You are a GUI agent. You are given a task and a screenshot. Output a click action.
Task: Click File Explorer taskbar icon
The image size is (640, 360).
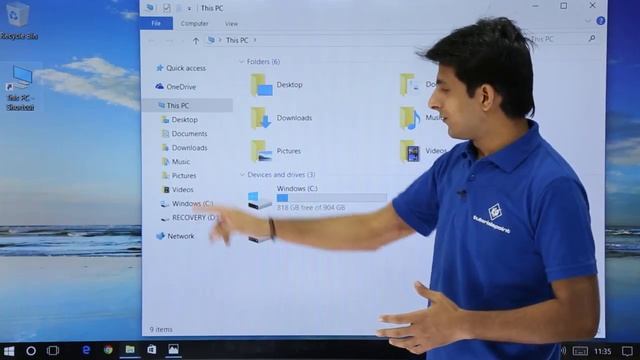pos(130,350)
